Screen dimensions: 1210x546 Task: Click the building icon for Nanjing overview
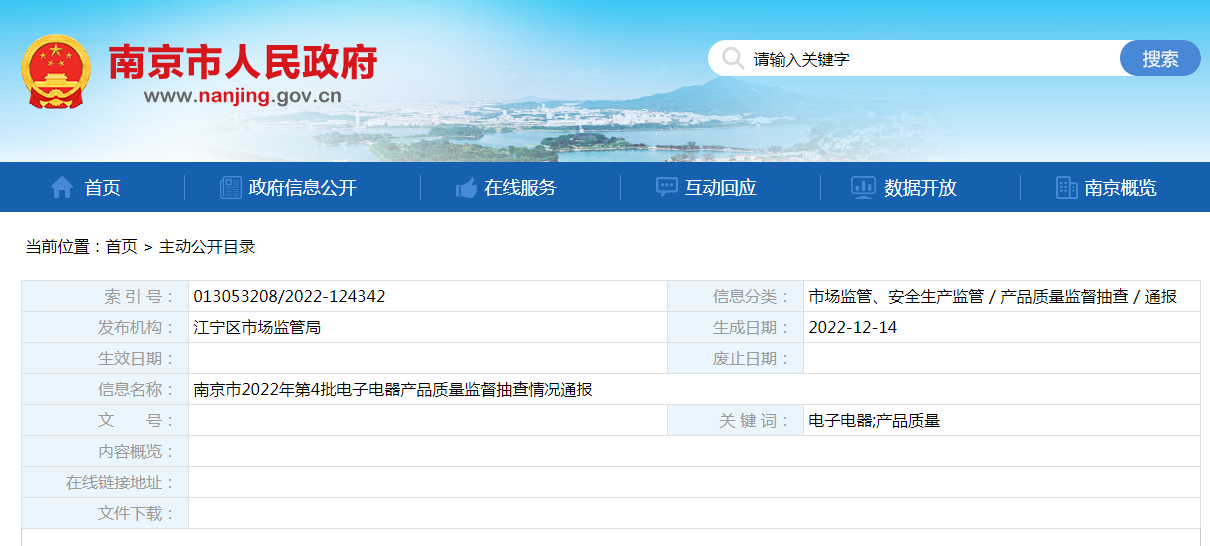point(1066,187)
